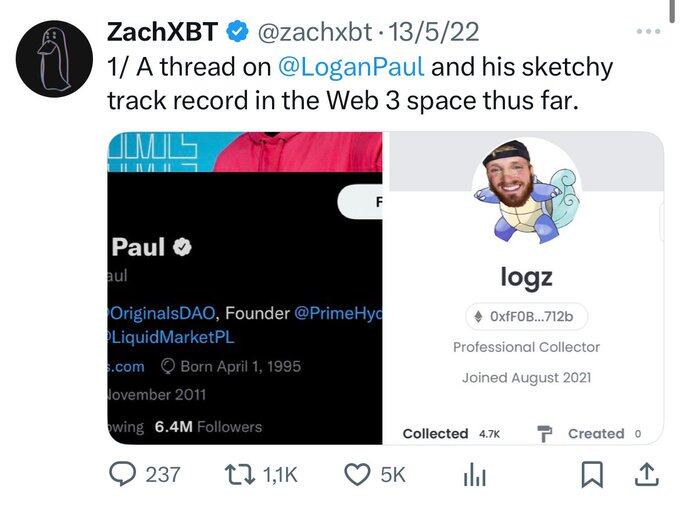Viewport: 680px width, 508px height.
Task: Open the Logan Paul Twitter profile screenshot
Action: click(245, 288)
